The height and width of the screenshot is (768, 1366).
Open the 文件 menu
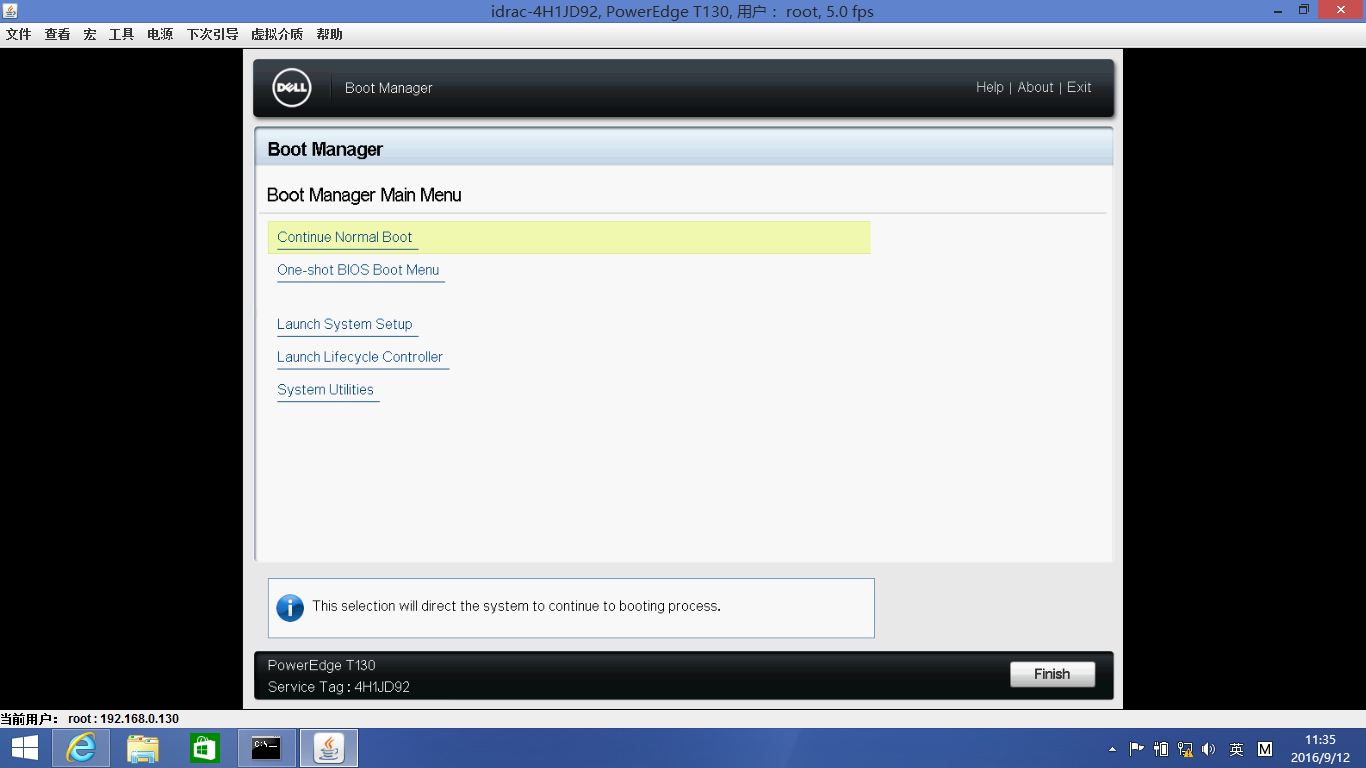pyautogui.click(x=19, y=34)
